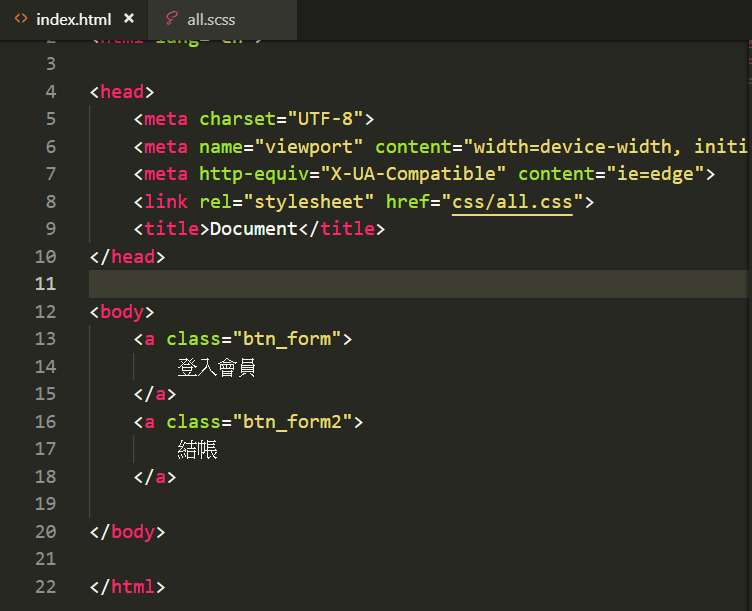Place cursor on closing head tag
Screen dimensions: 752x611
pos(127,257)
